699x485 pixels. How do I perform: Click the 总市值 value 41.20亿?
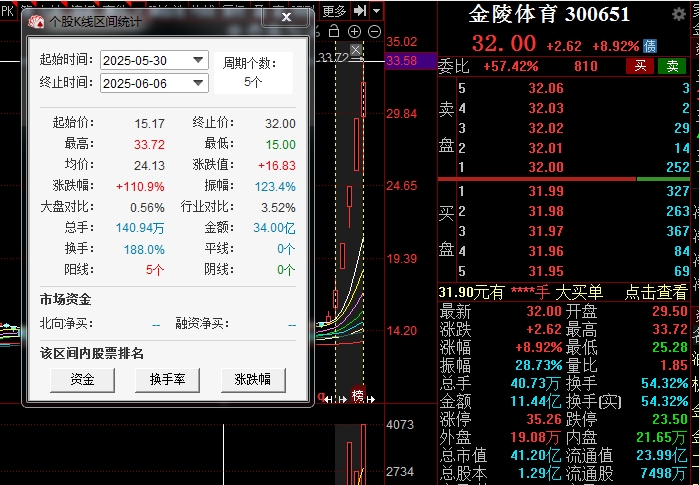pos(536,455)
